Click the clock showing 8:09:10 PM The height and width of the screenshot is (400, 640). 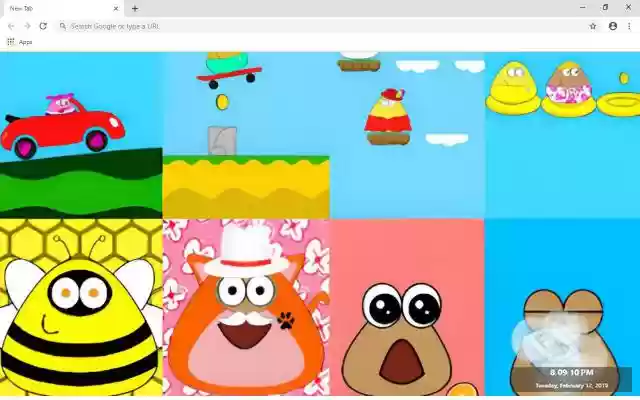[x=571, y=372]
